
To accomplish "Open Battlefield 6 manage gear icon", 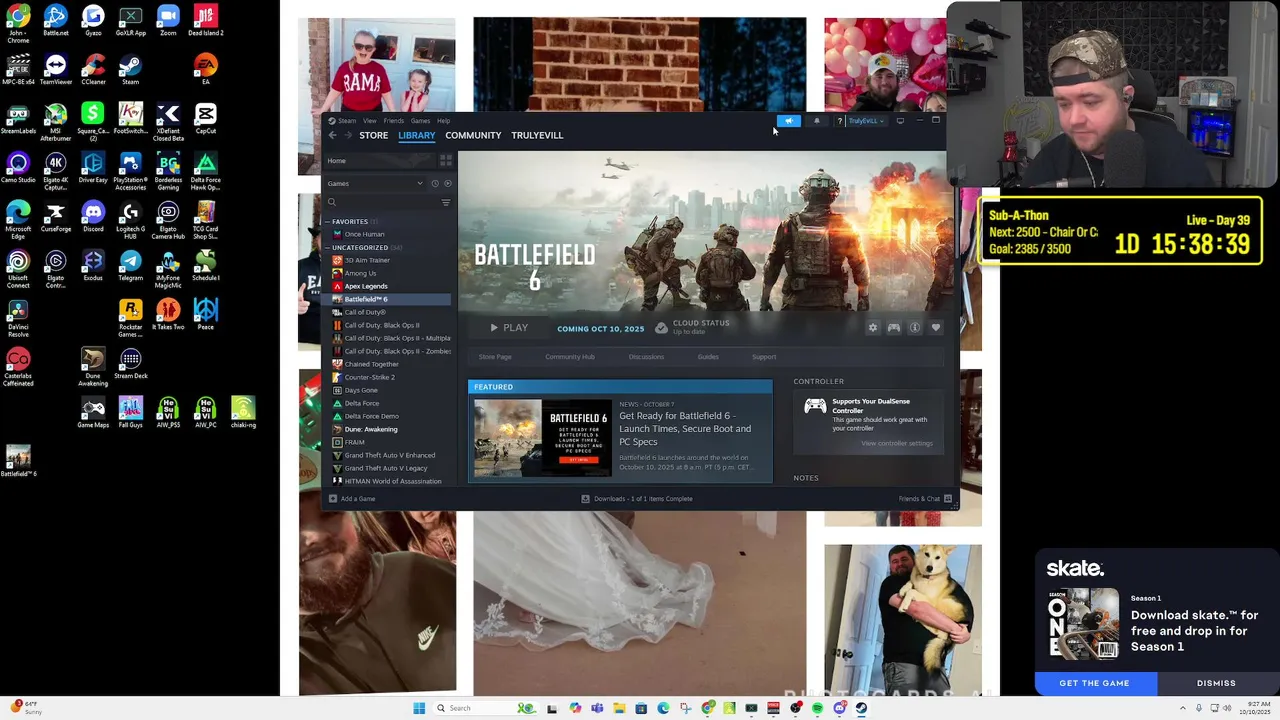I will 873,328.
